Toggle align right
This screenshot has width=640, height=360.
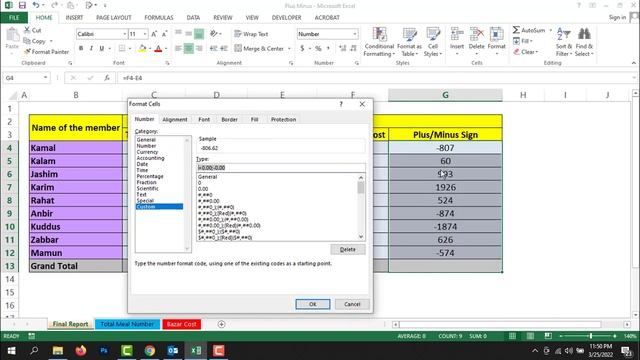pos(199,49)
